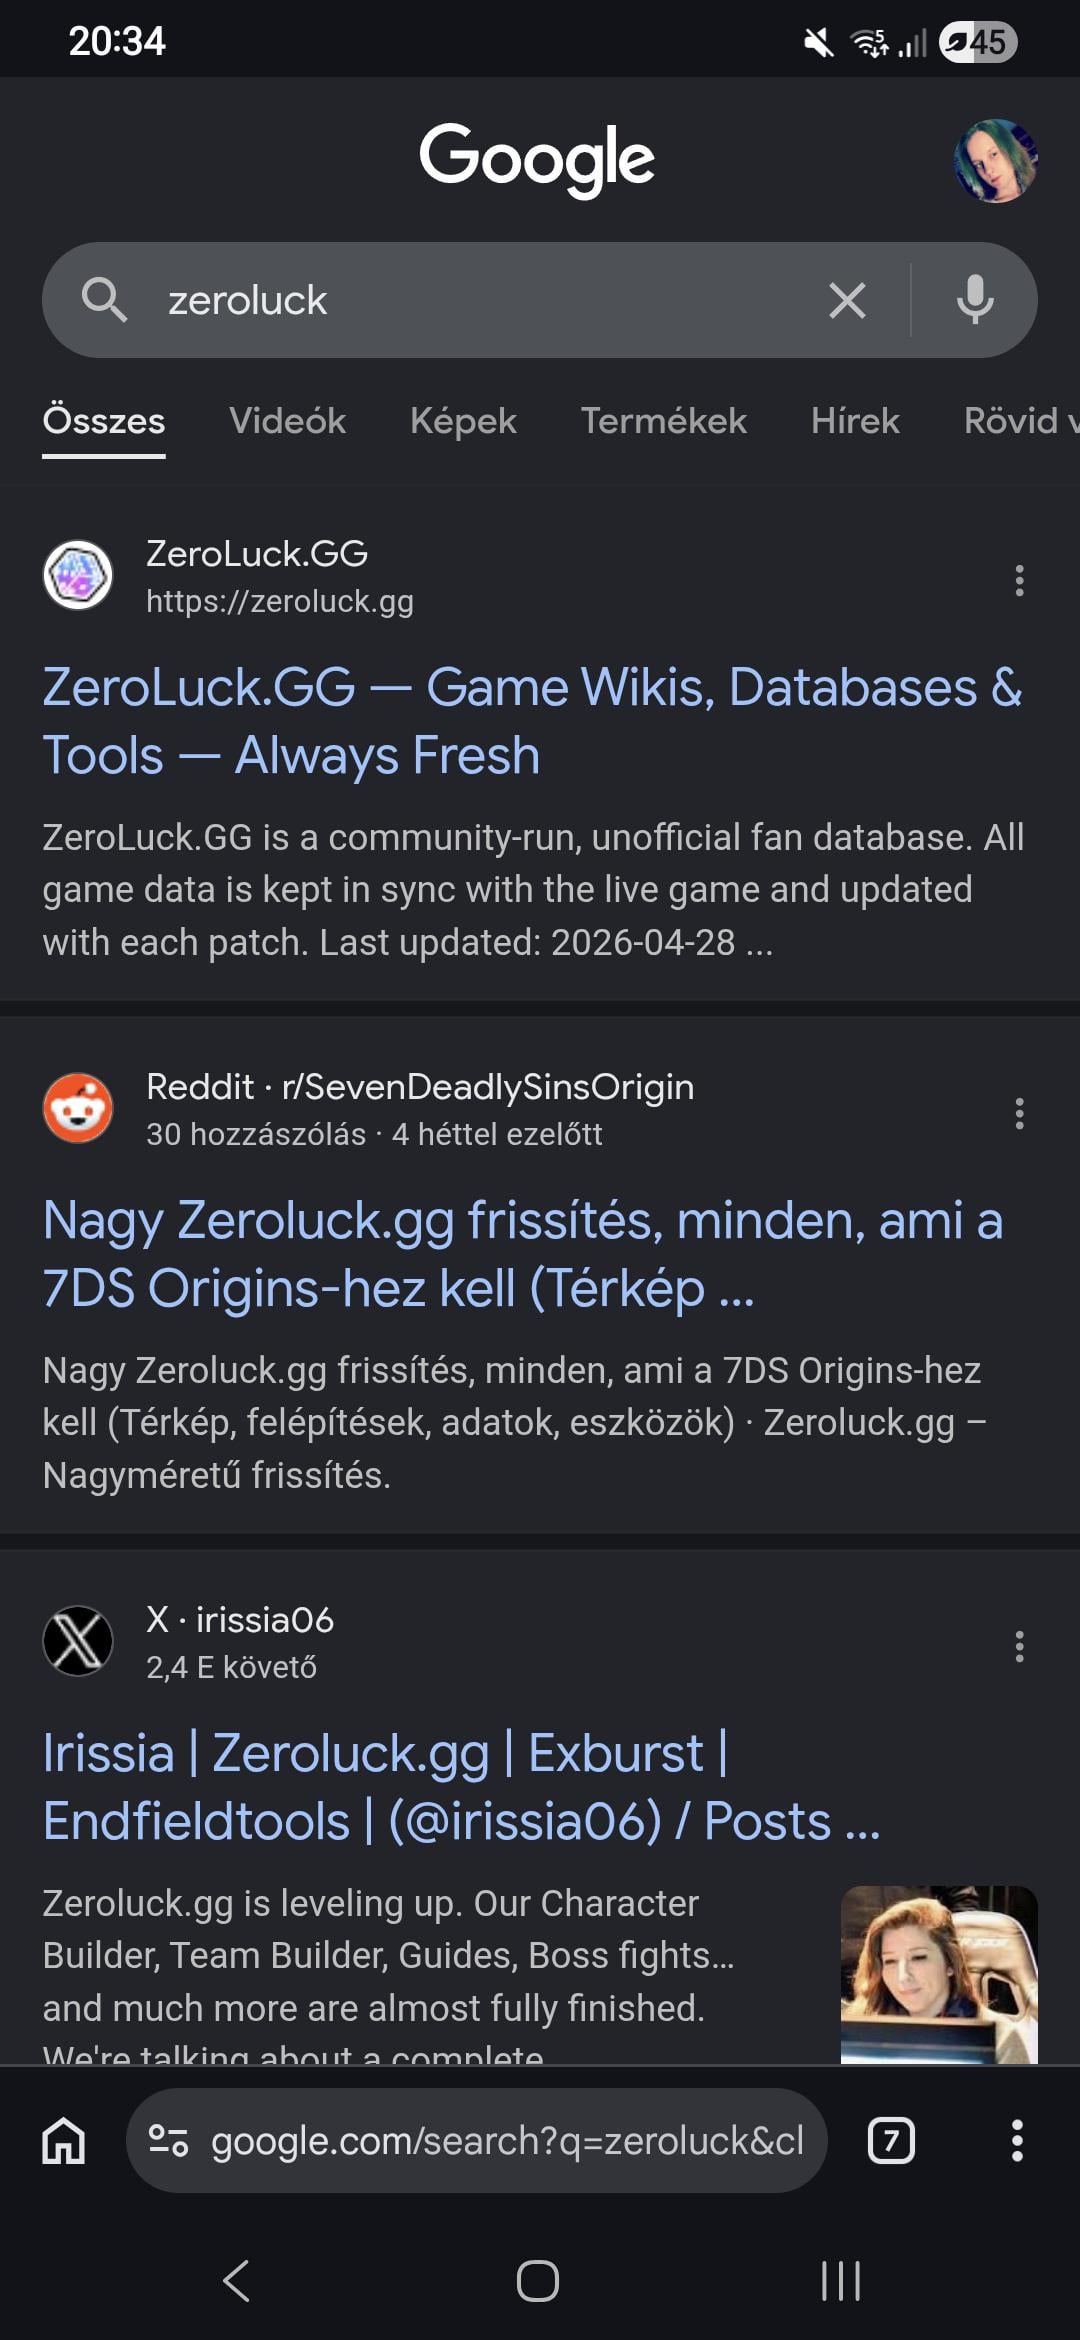Open the Irissia X Posts result link

460,1786
